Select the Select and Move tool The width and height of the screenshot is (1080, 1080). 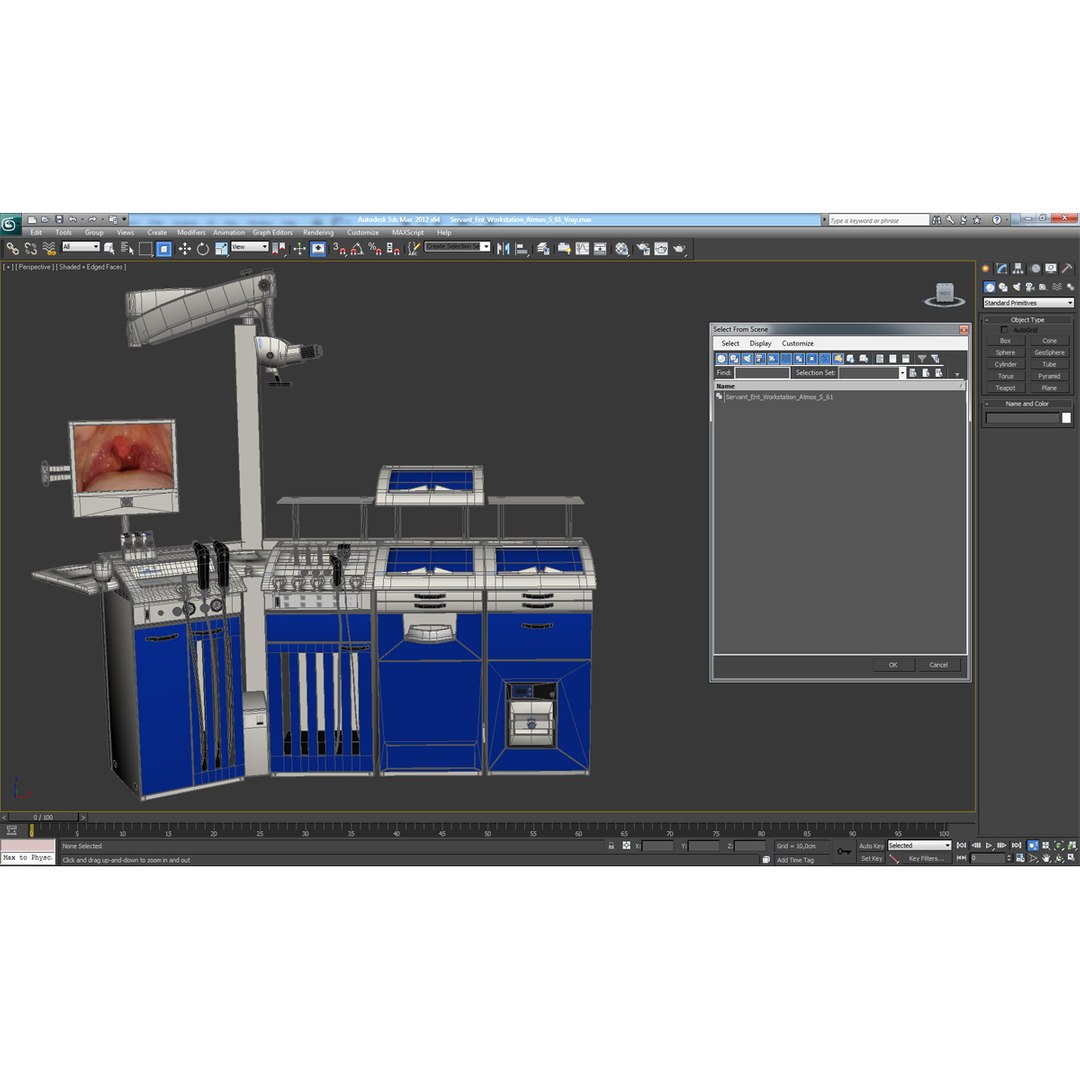(x=184, y=249)
